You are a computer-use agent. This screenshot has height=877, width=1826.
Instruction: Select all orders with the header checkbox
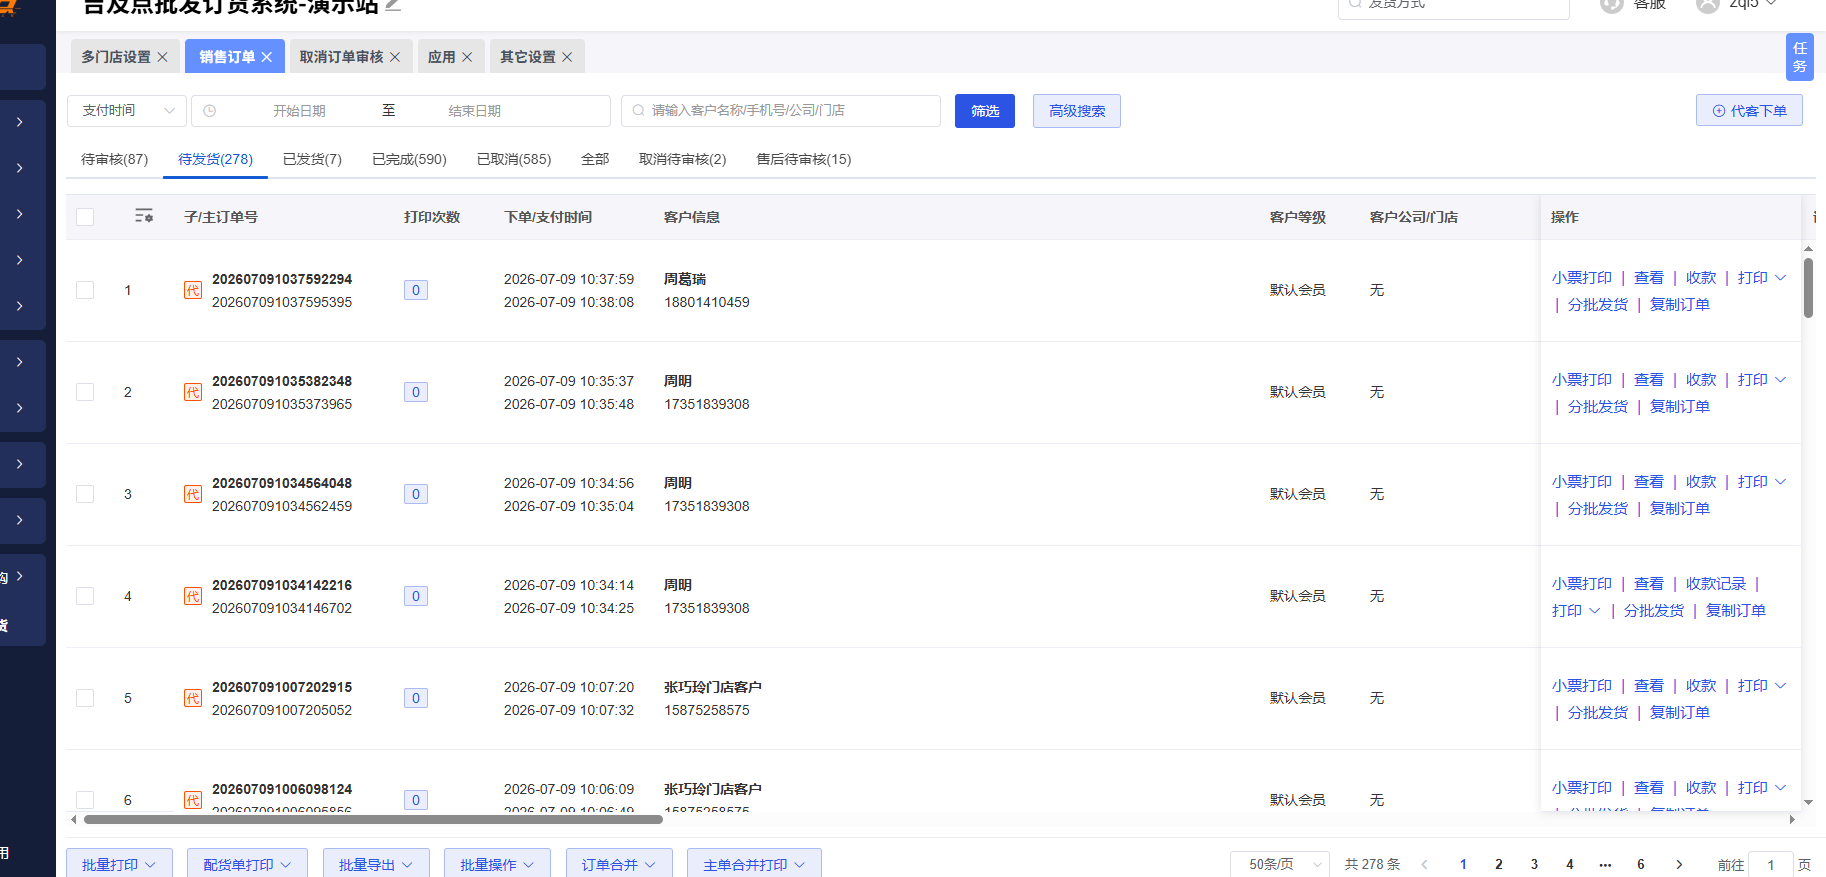click(85, 217)
